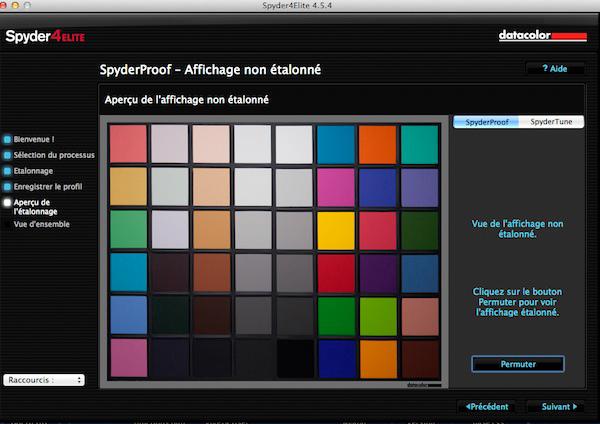
Task: Switch to the SpyderTune tab
Action: [x=552, y=122]
